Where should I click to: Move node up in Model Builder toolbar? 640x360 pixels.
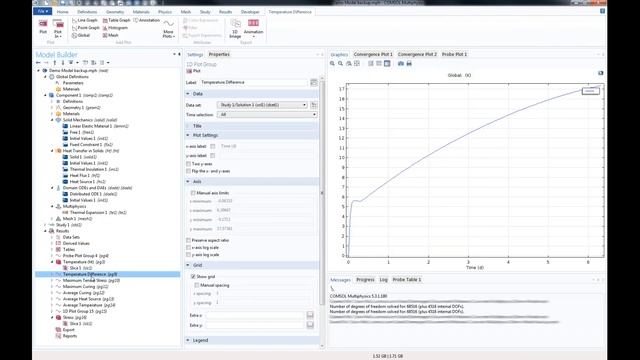55,63
